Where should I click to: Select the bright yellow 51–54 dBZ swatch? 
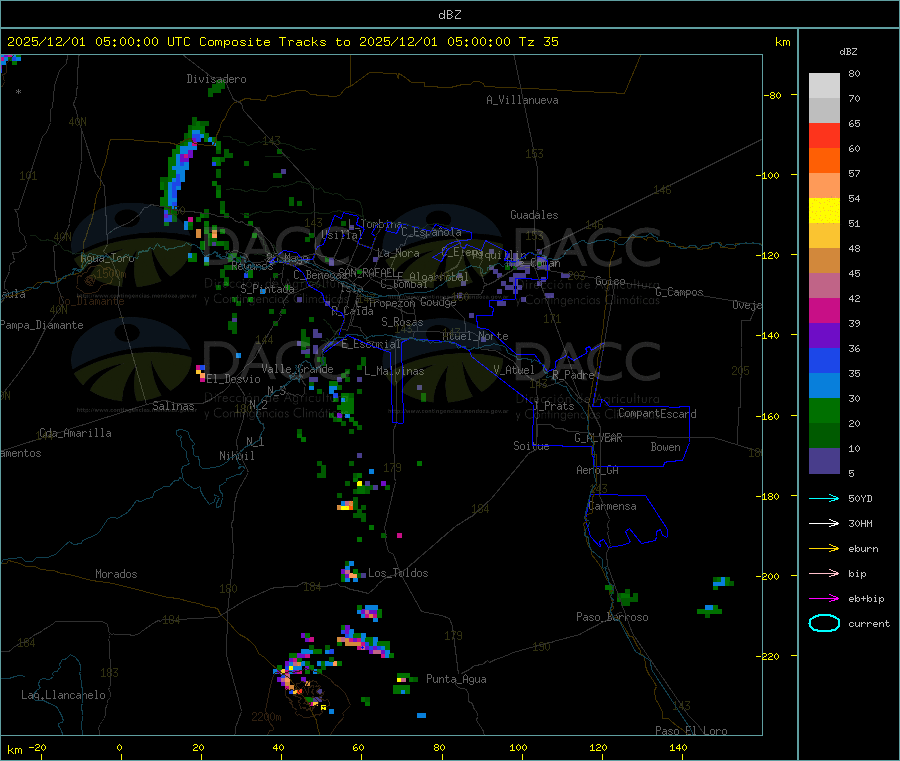click(x=824, y=211)
